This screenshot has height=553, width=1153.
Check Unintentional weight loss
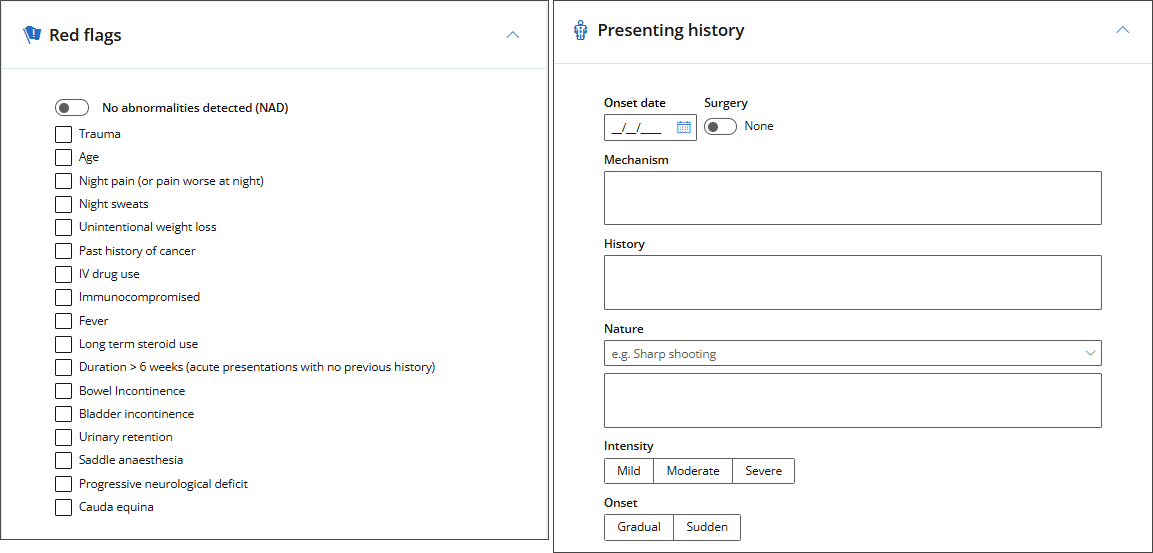(x=63, y=227)
